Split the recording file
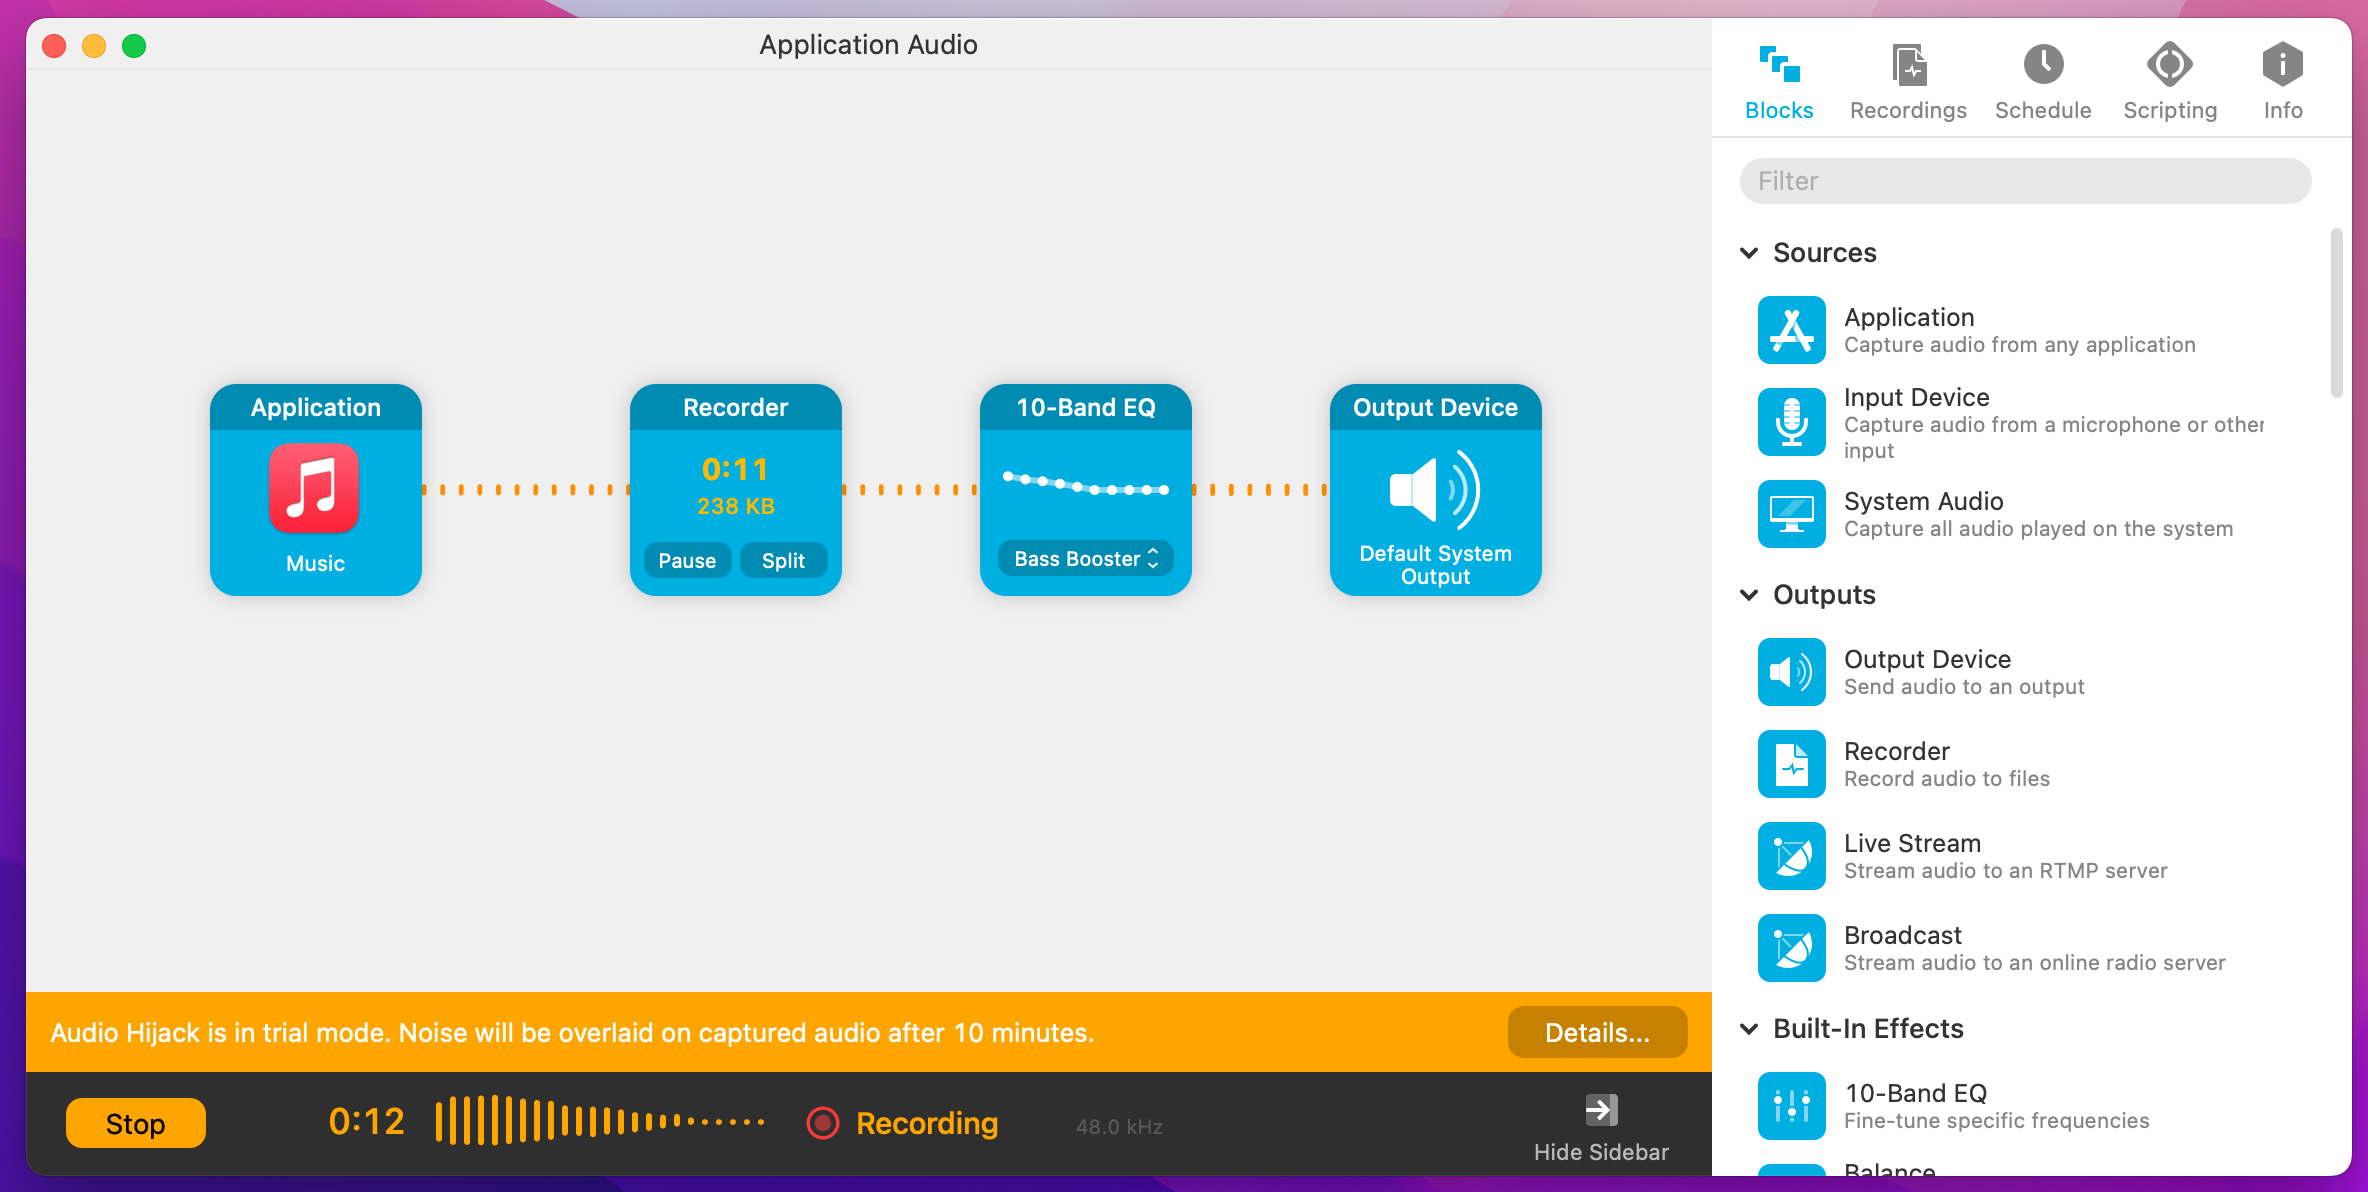This screenshot has height=1192, width=2368. click(783, 560)
